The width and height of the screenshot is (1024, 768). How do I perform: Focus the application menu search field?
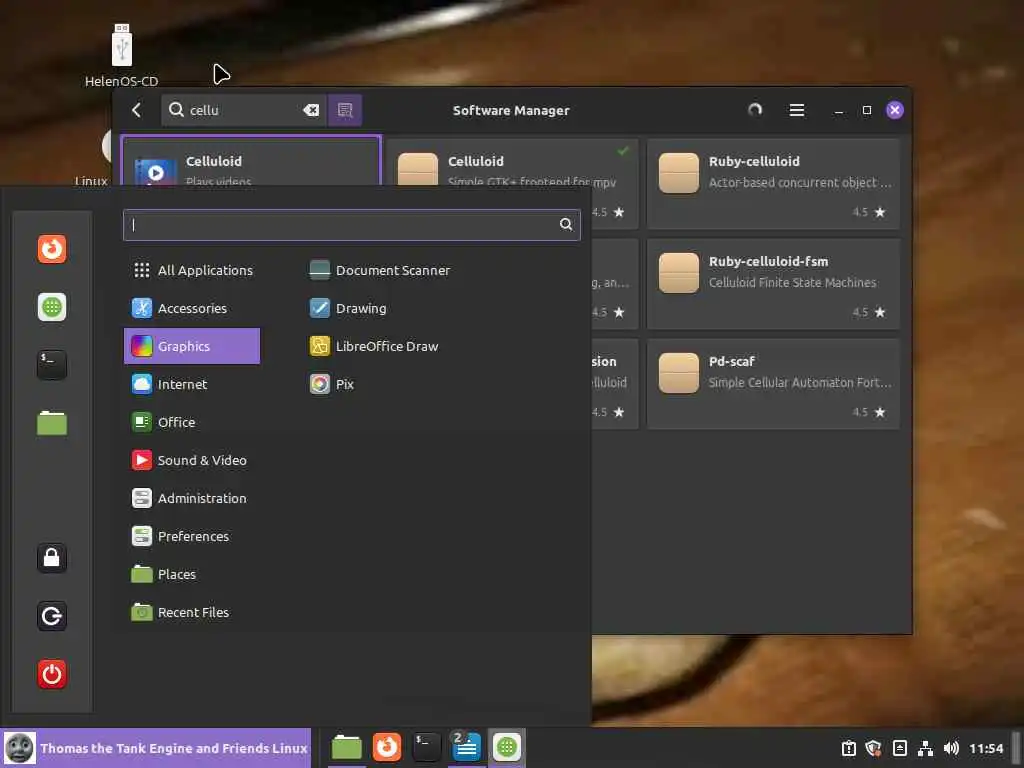pos(351,225)
